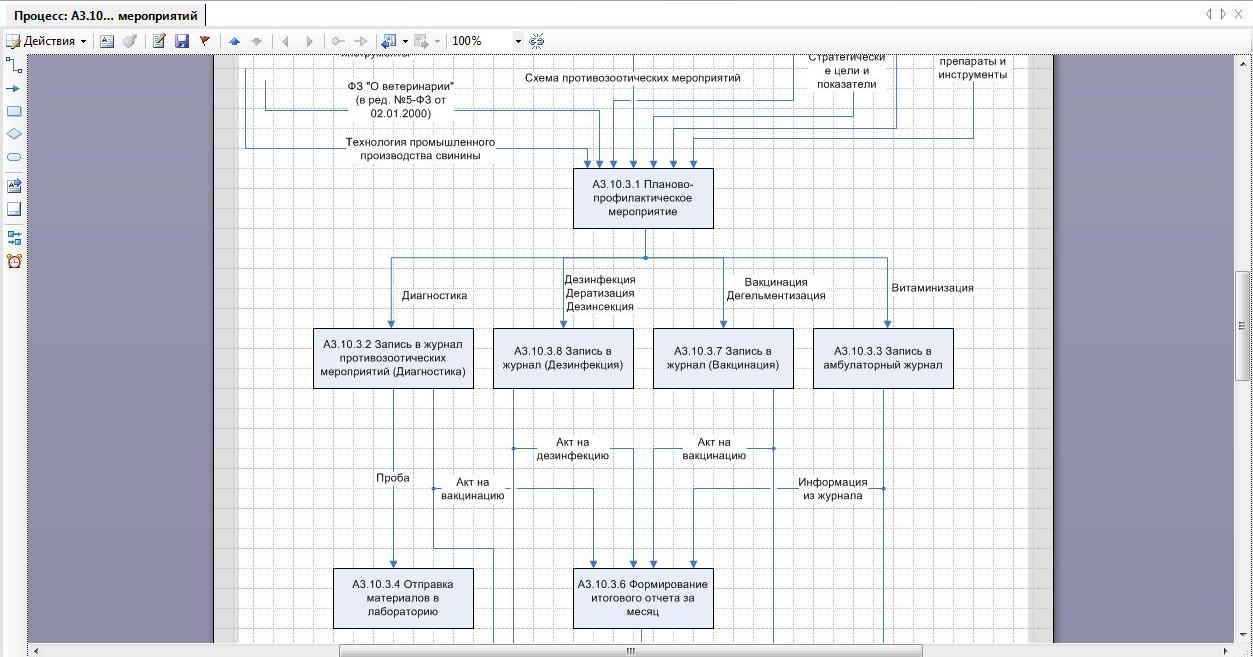Click the alarm clock event tool
Image resolution: width=1253 pixels, height=657 pixels.
pyautogui.click(x=14, y=261)
